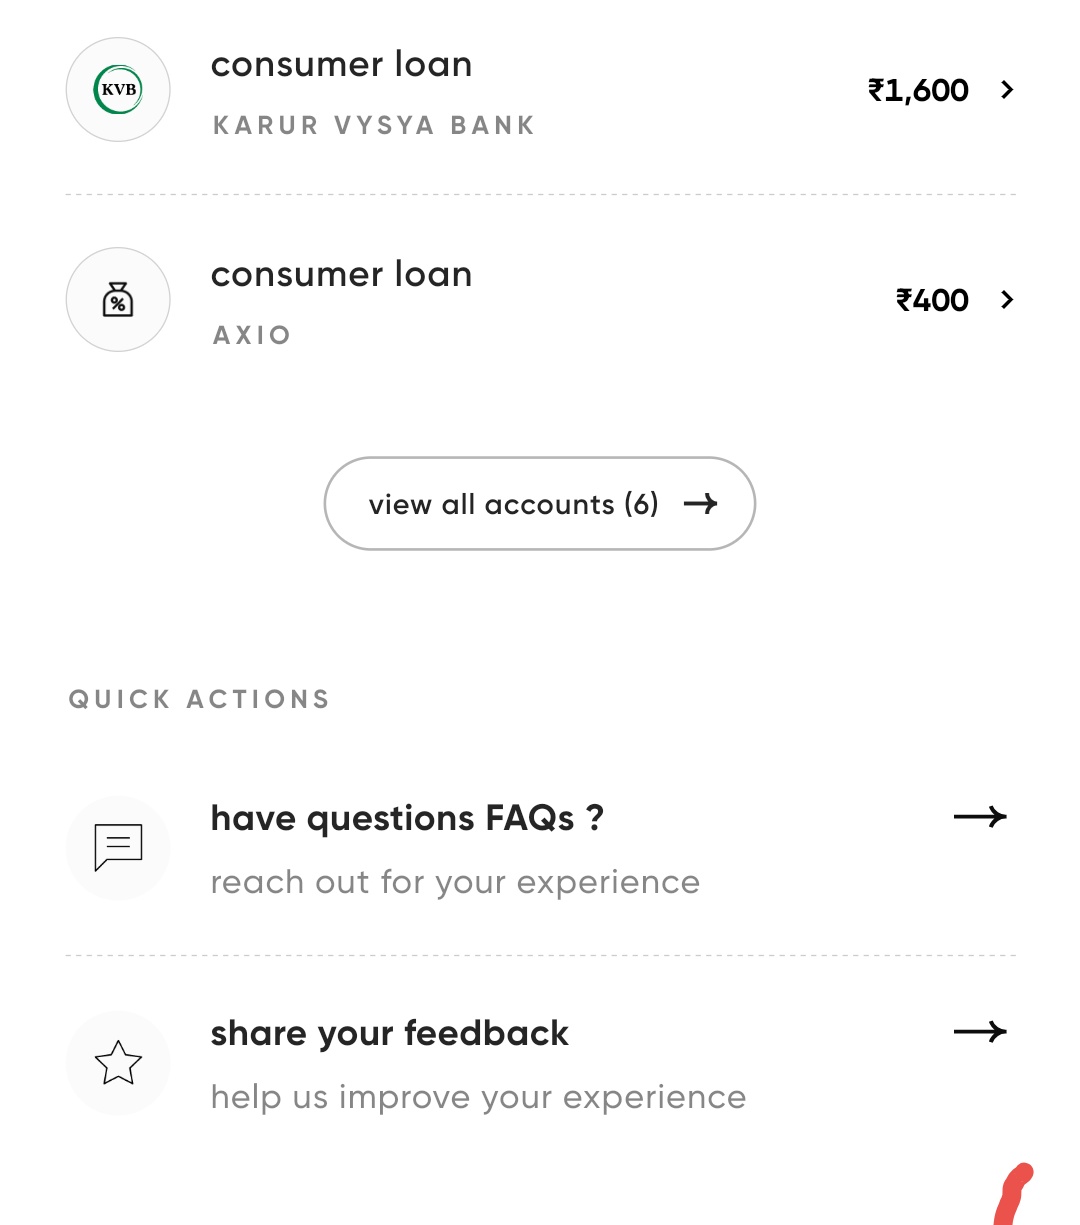The width and height of the screenshot is (1080, 1225).
Task: Open the Karur Vysya Bank consumer loan
Action: [x=341, y=65]
